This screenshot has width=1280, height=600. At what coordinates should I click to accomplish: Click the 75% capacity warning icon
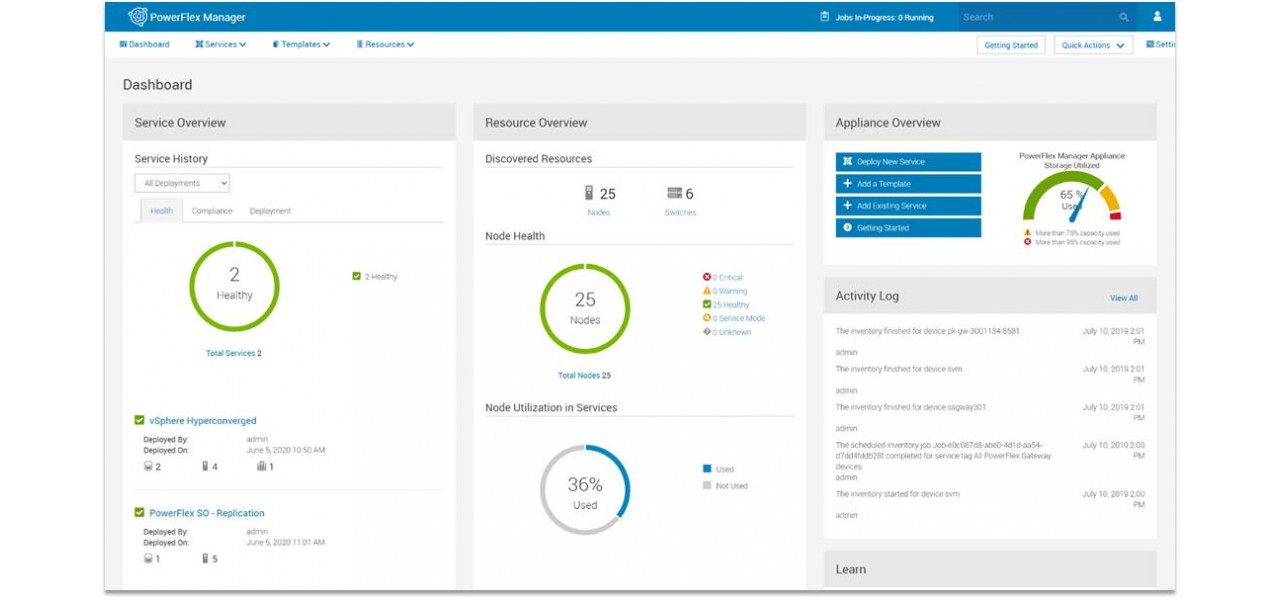tap(1027, 233)
